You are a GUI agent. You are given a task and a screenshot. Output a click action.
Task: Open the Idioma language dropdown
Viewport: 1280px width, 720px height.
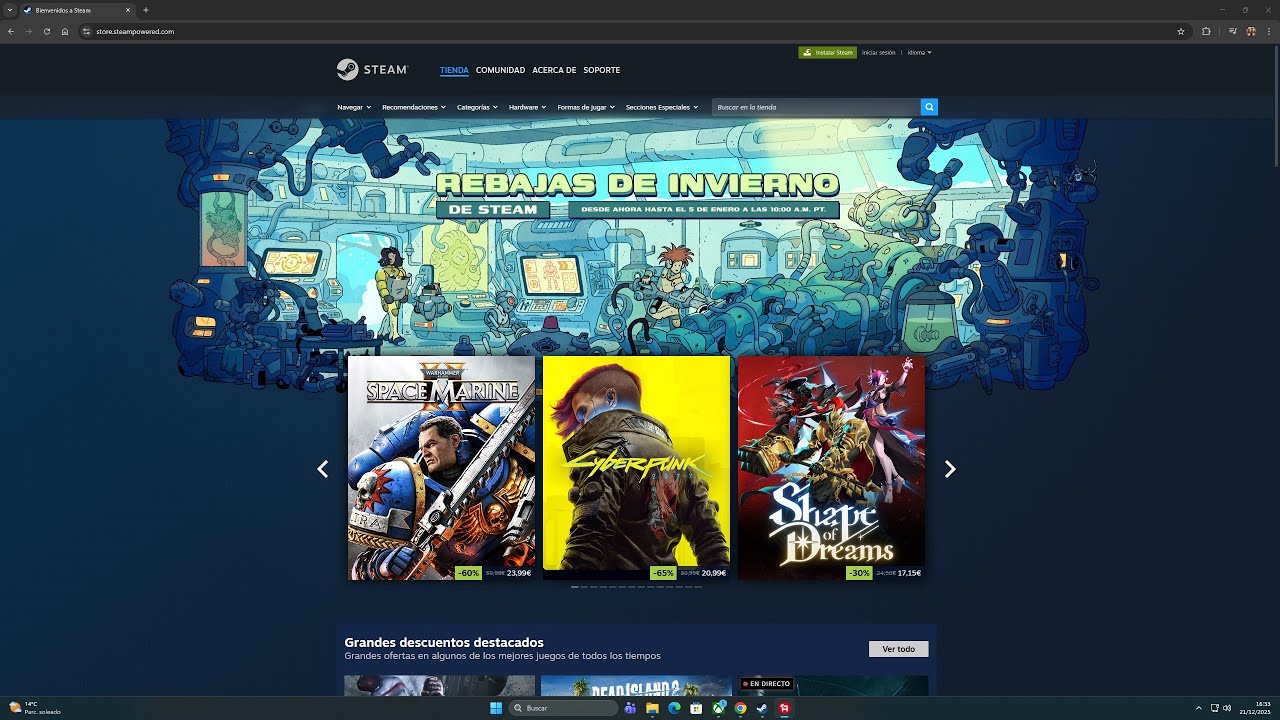click(x=919, y=52)
